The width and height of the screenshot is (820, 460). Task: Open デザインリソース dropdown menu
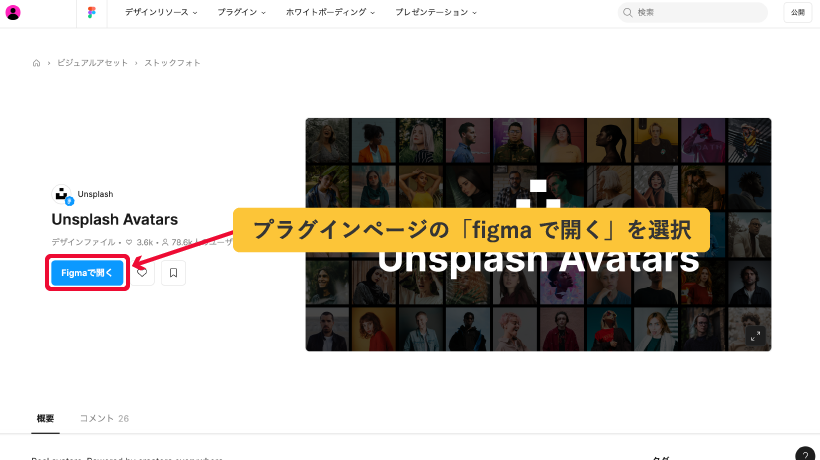click(x=161, y=13)
